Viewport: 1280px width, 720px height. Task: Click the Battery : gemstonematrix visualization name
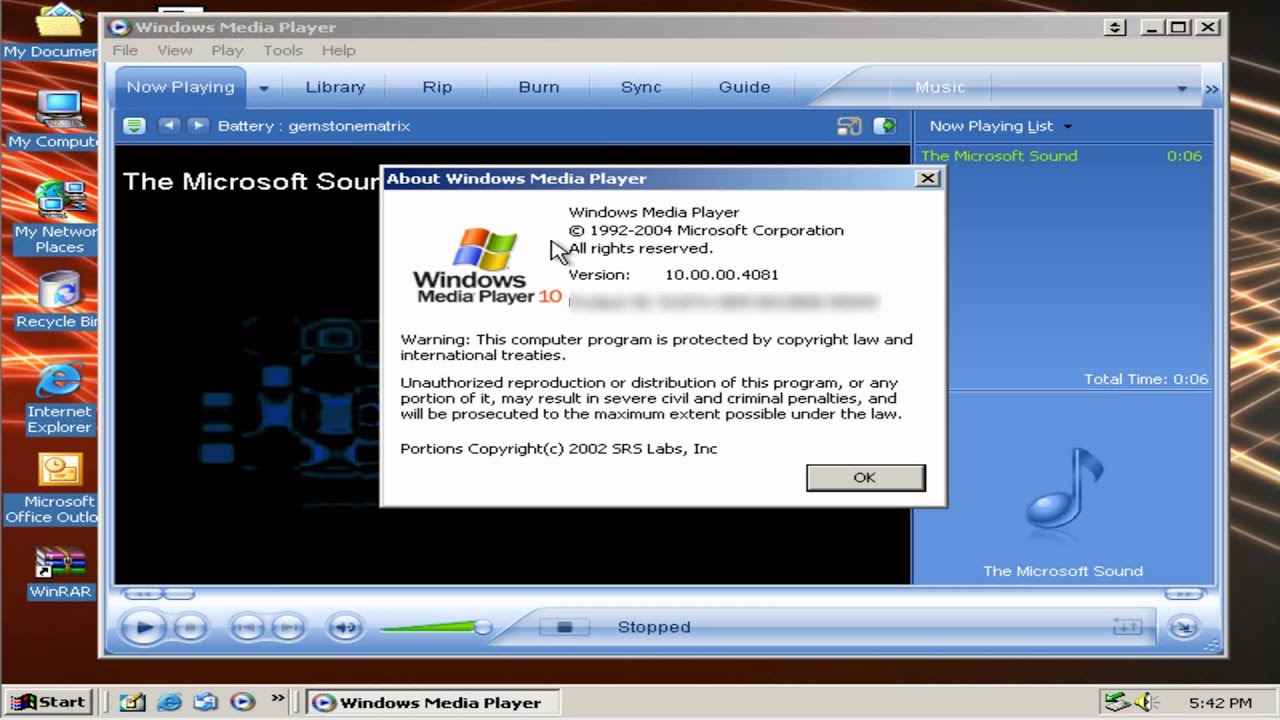tap(314, 126)
